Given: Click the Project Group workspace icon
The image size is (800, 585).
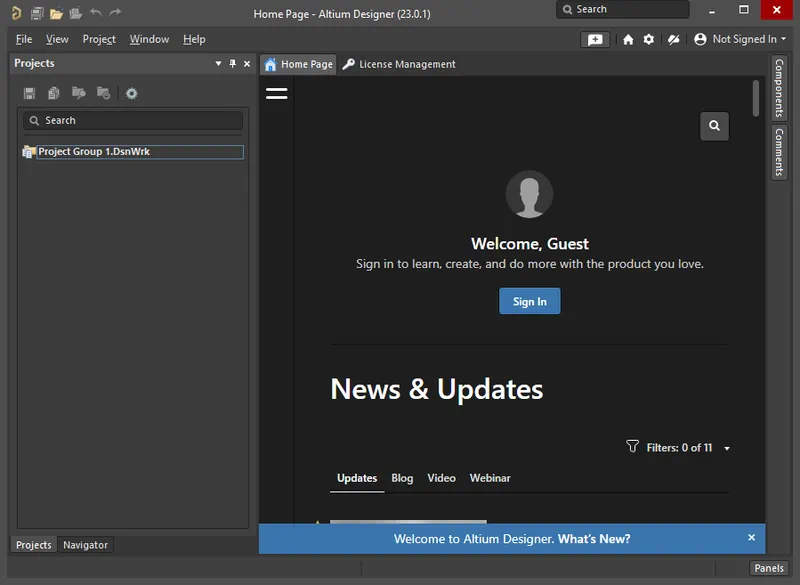Looking at the screenshot, I should coord(29,152).
